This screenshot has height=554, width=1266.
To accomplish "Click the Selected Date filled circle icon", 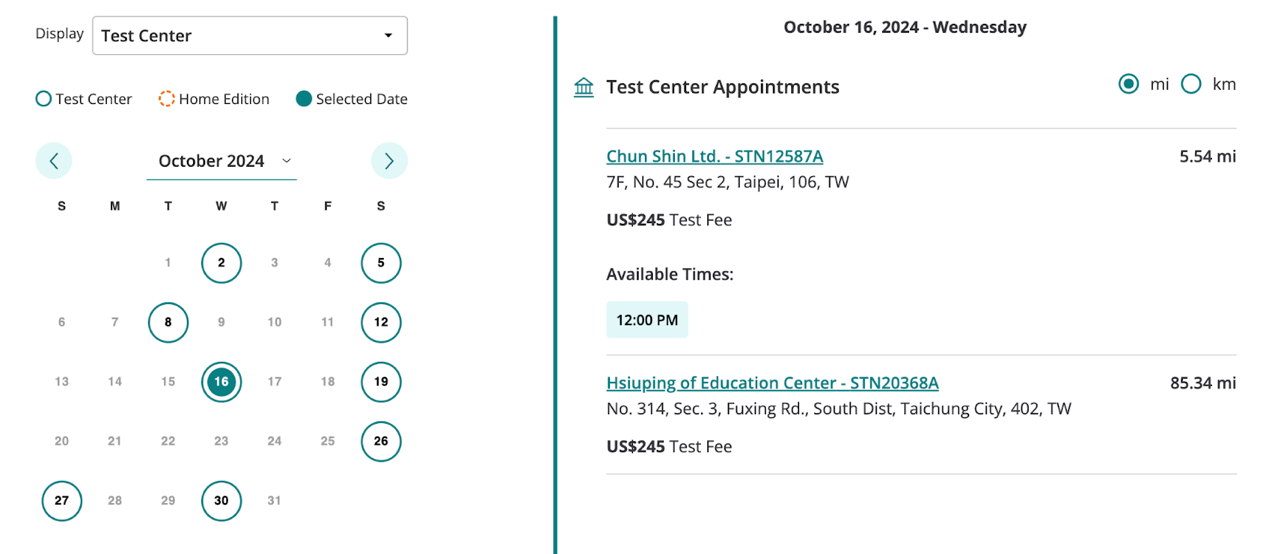I will tap(304, 99).
